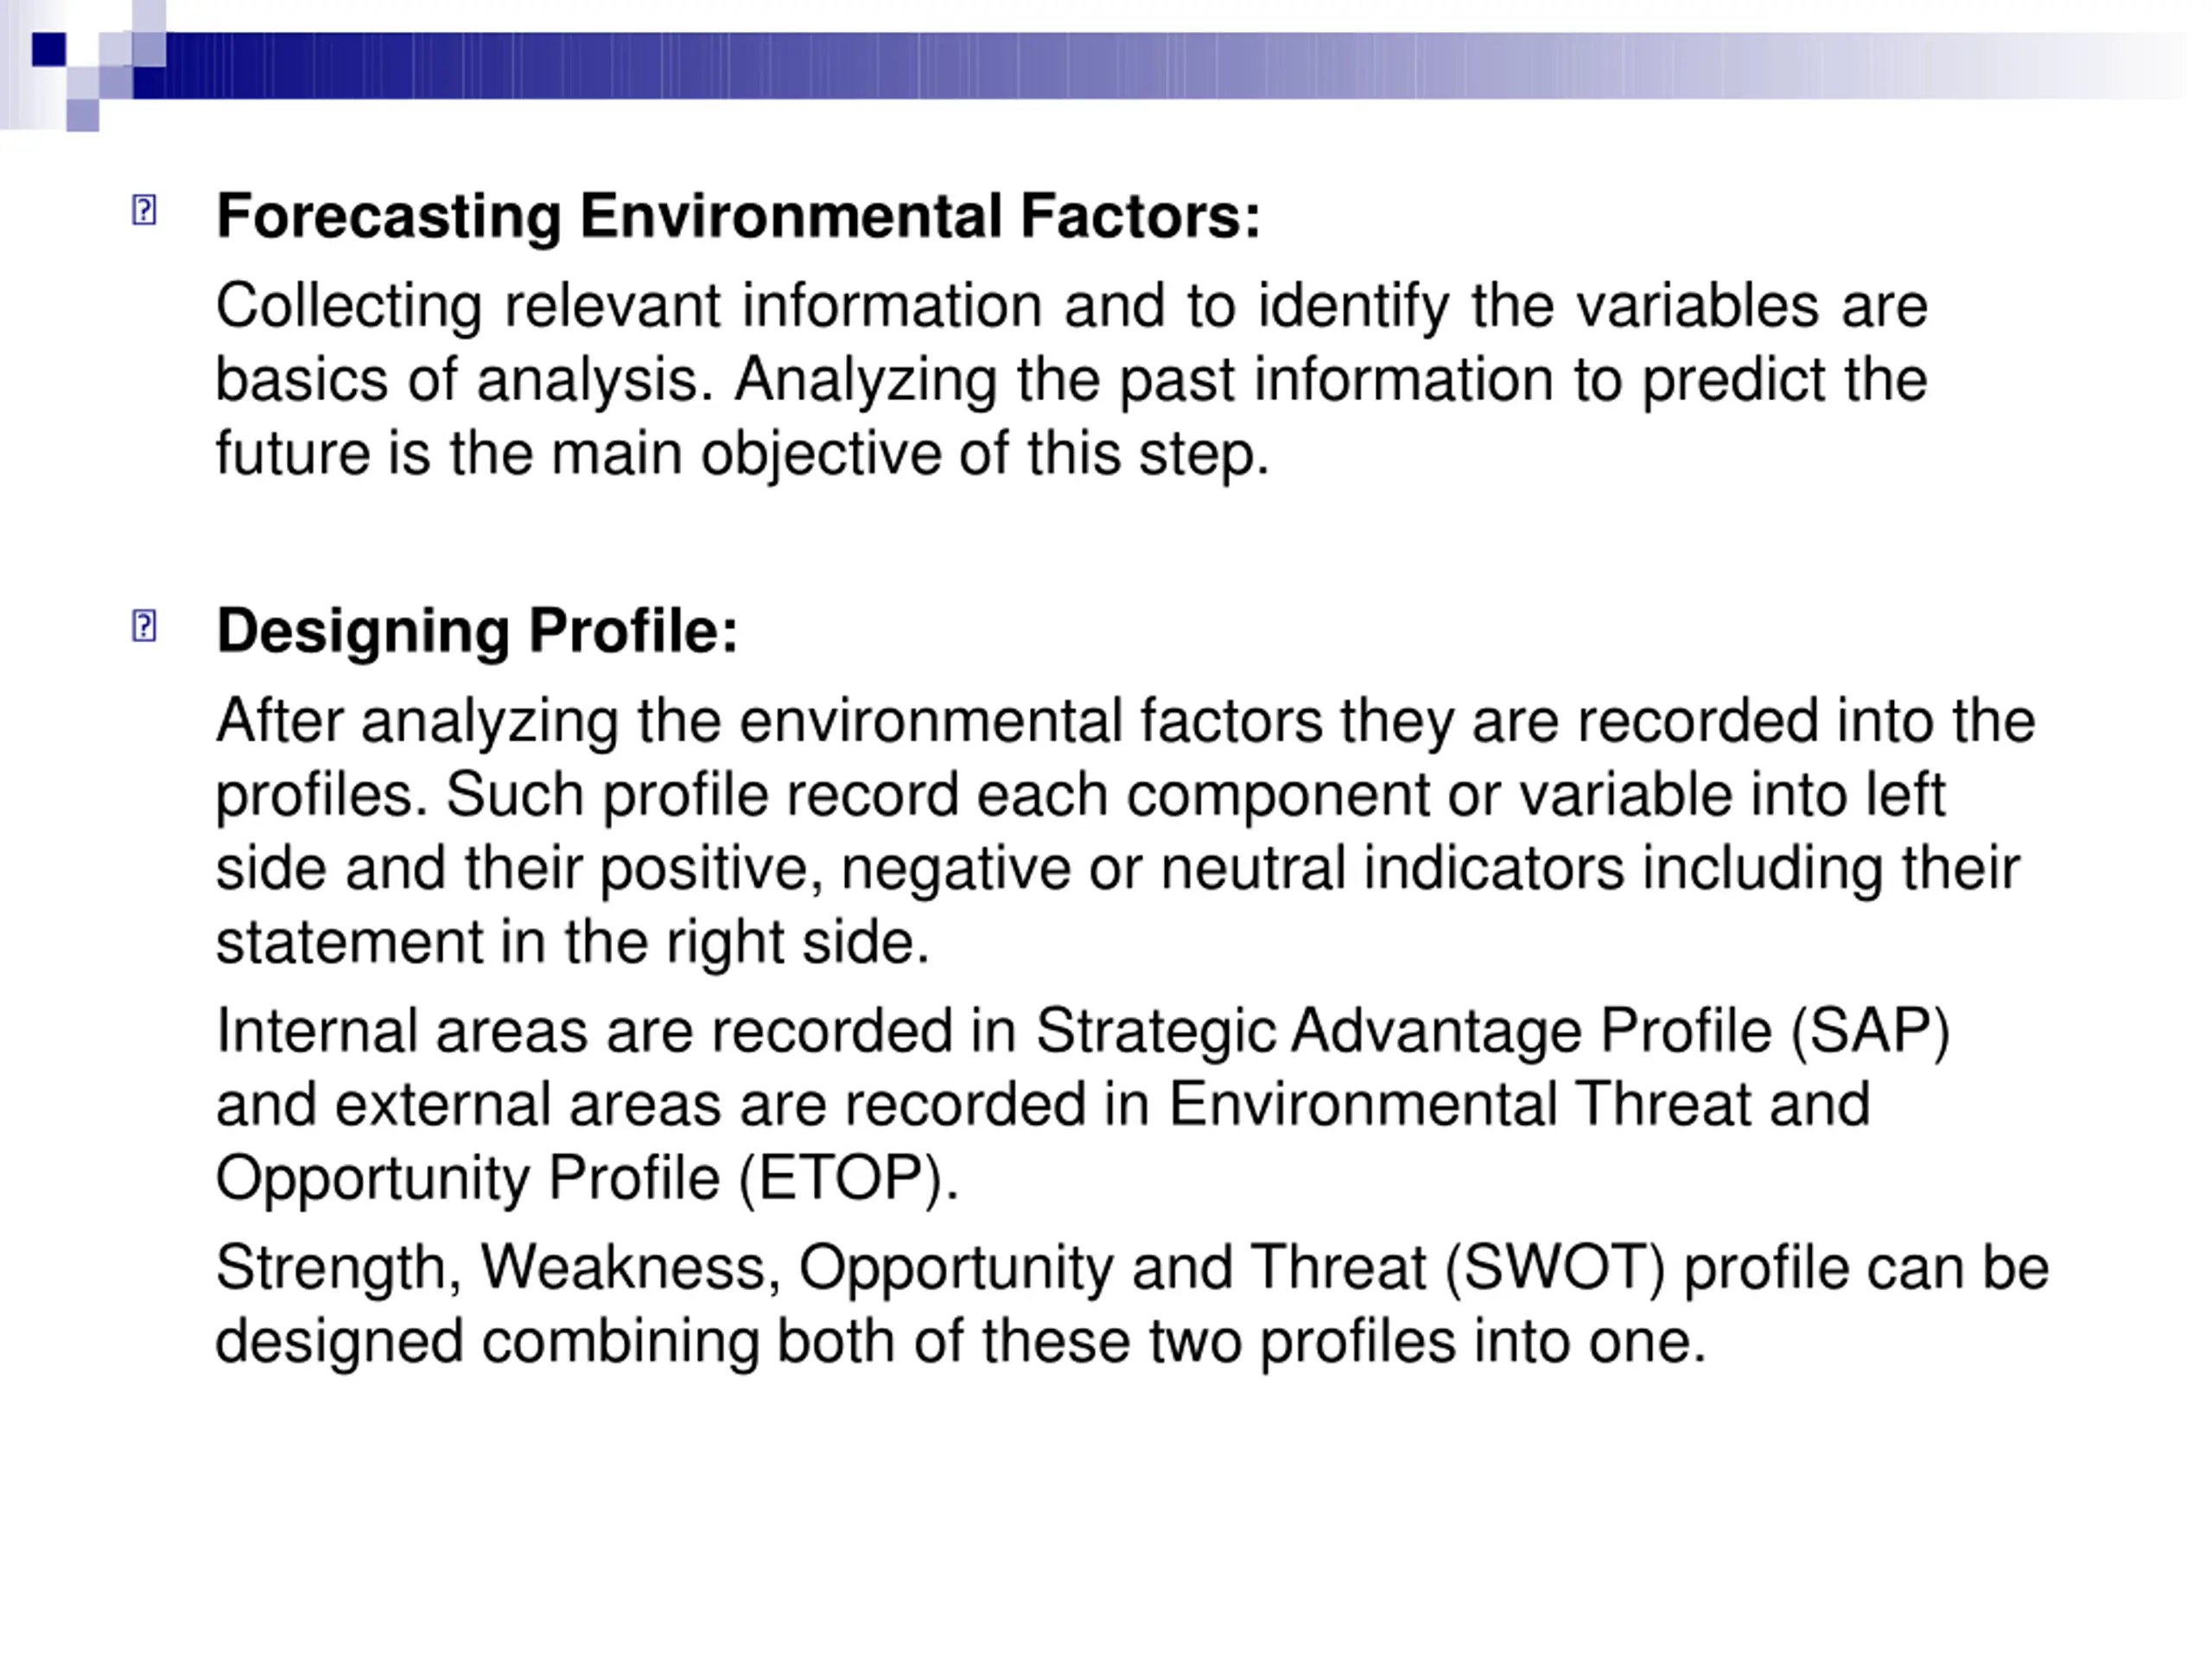Click the words Strategic Advantage Profile

click(1404, 1032)
